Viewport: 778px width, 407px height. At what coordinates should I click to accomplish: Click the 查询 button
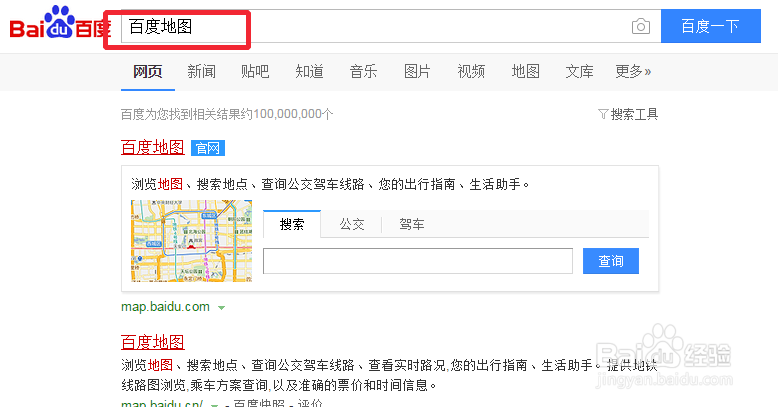pyautogui.click(x=611, y=261)
